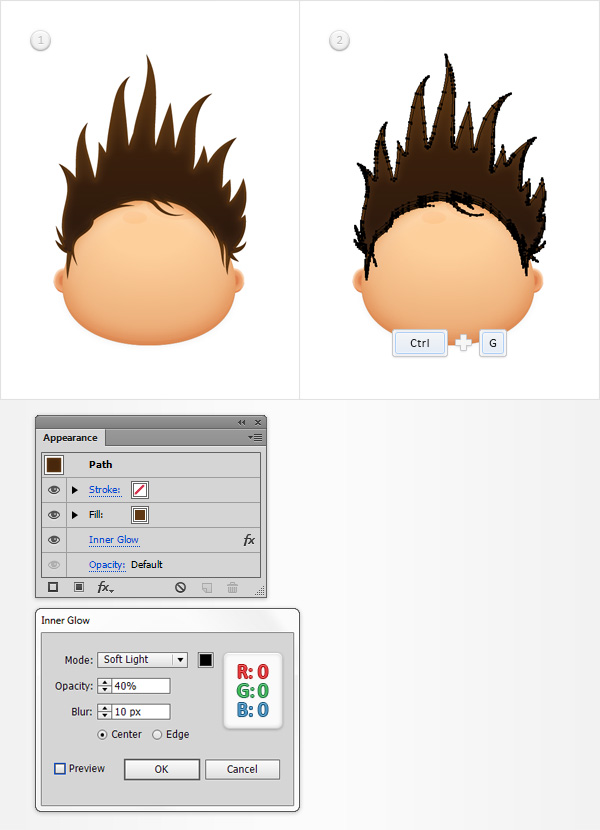Click OK in Inner Glow dialog
Viewport: 600px width, 830px height.
[x=161, y=769]
